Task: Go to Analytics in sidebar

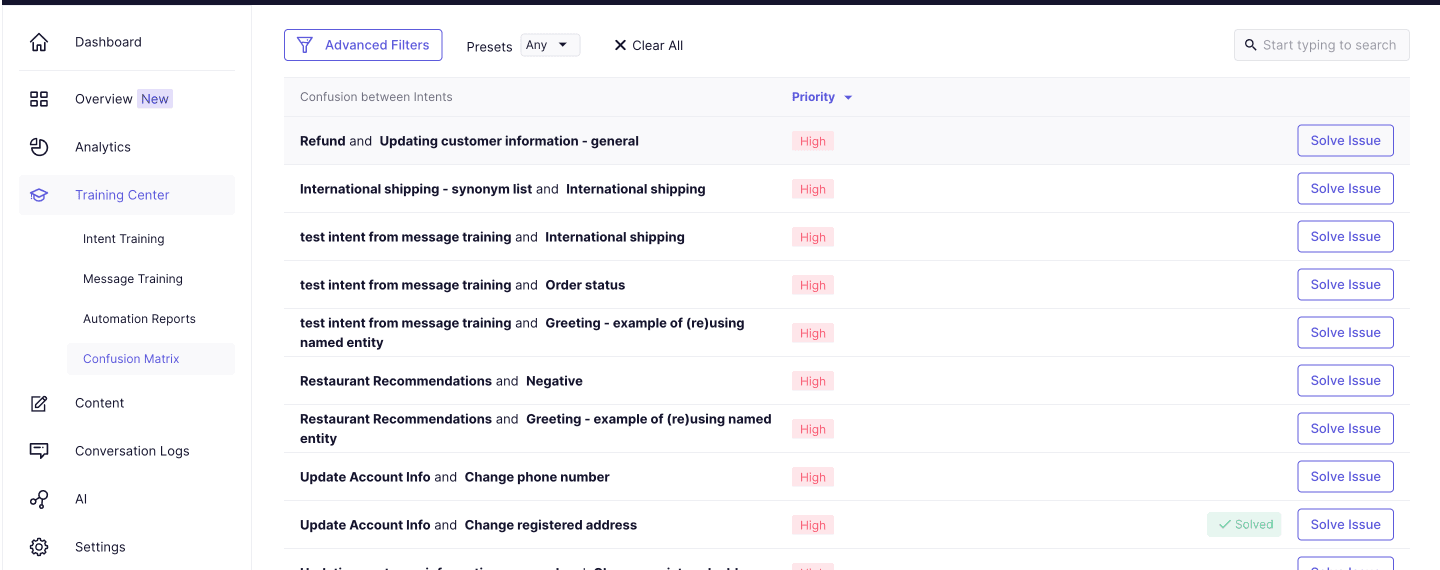Action: point(103,147)
